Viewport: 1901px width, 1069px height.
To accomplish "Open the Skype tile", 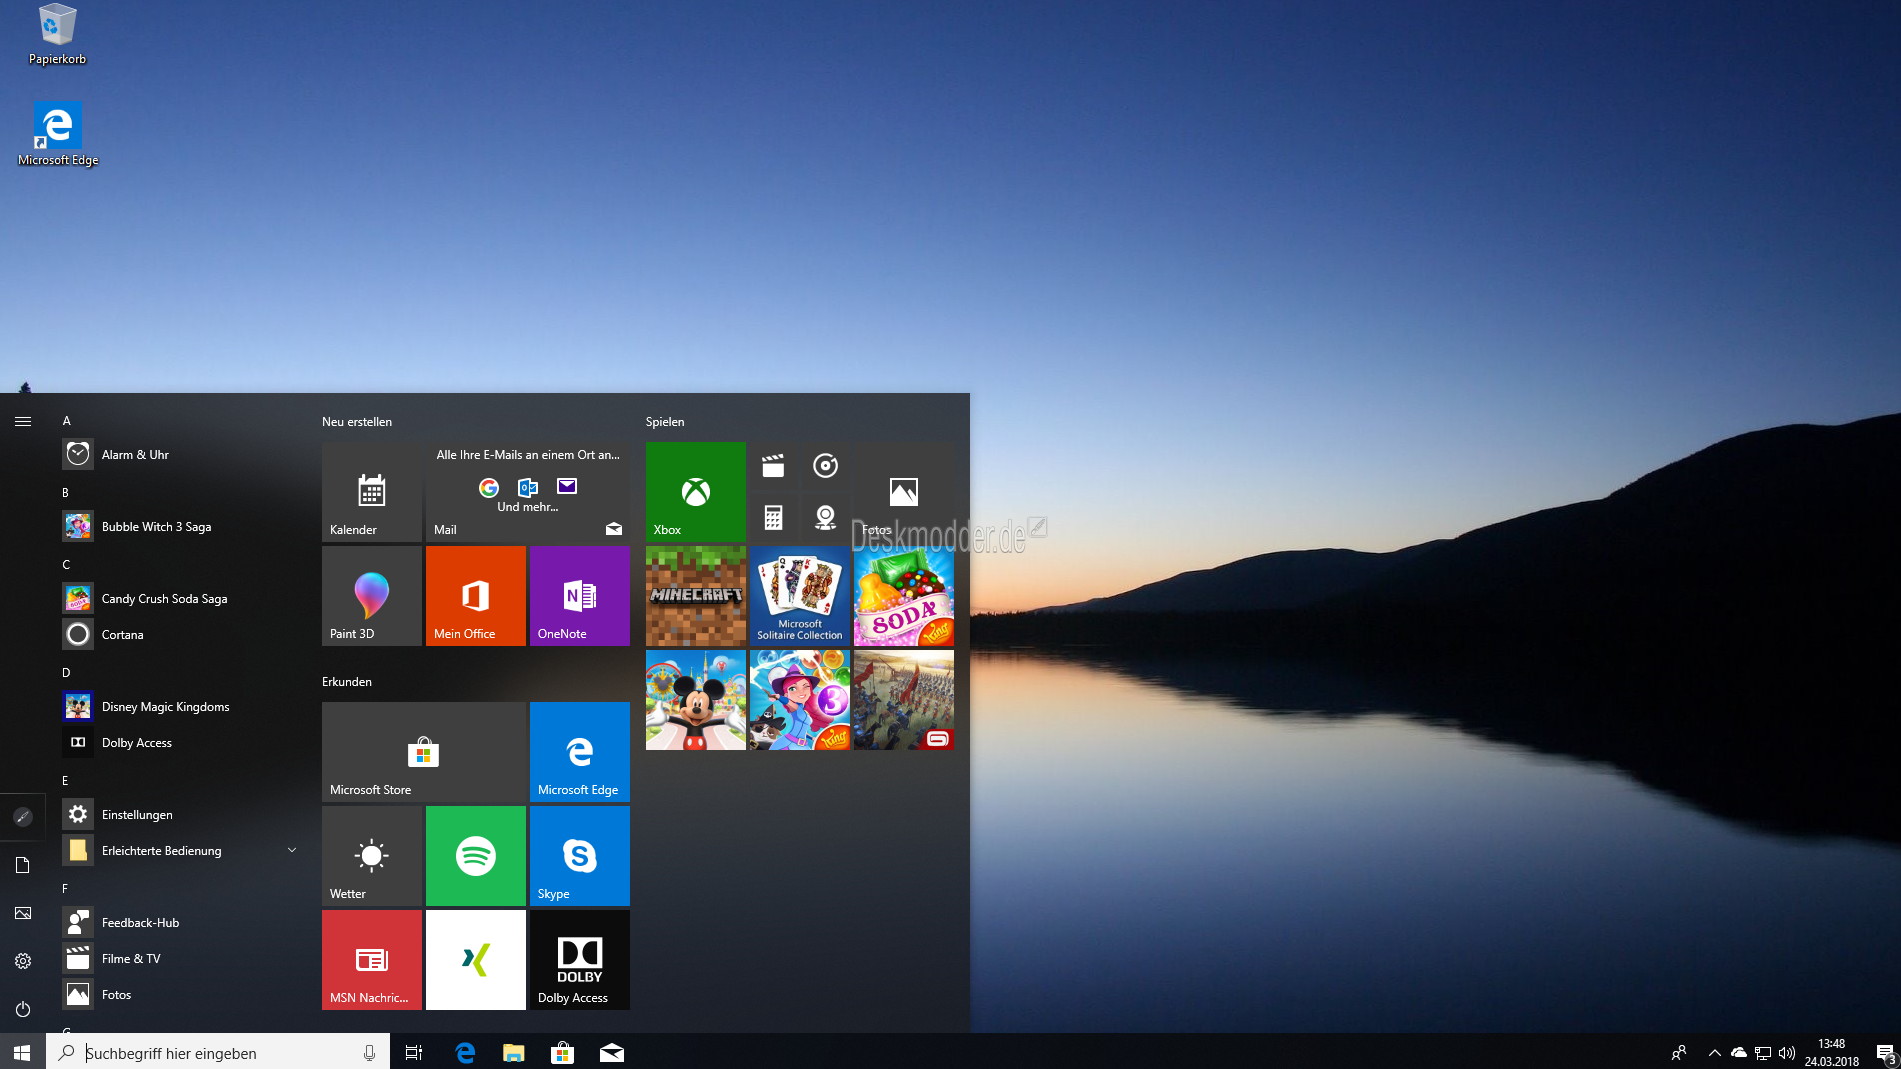I will click(580, 856).
